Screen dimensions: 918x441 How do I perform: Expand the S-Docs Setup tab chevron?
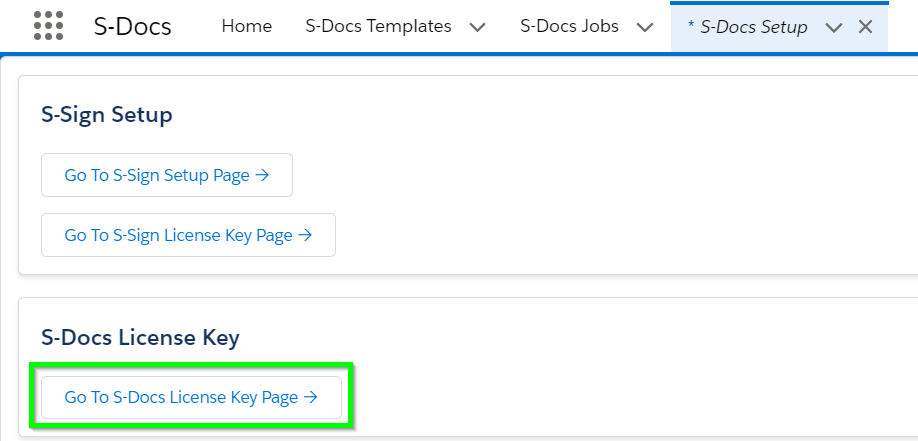click(833, 28)
